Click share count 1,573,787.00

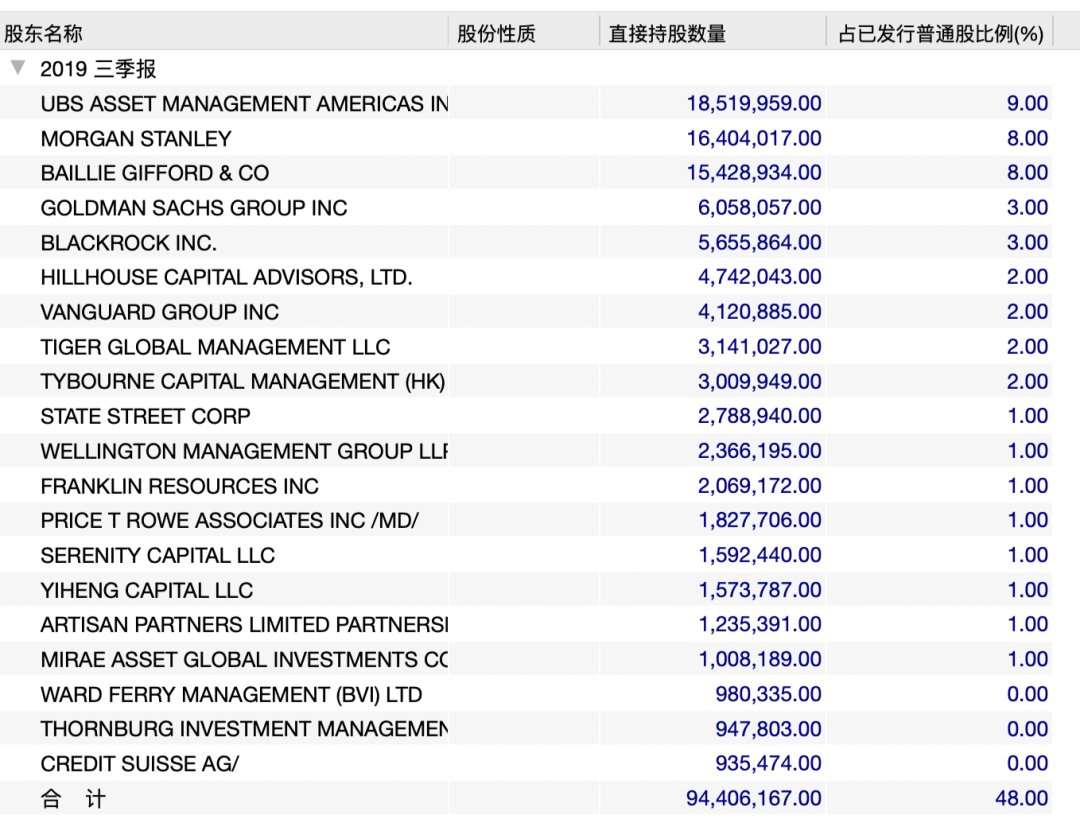click(760, 590)
